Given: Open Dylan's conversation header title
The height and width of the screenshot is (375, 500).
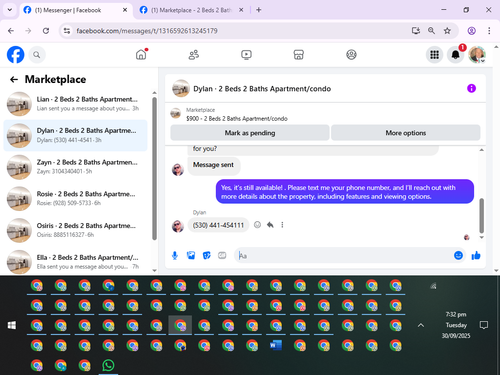Looking at the screenshot, I should [262, 89].
